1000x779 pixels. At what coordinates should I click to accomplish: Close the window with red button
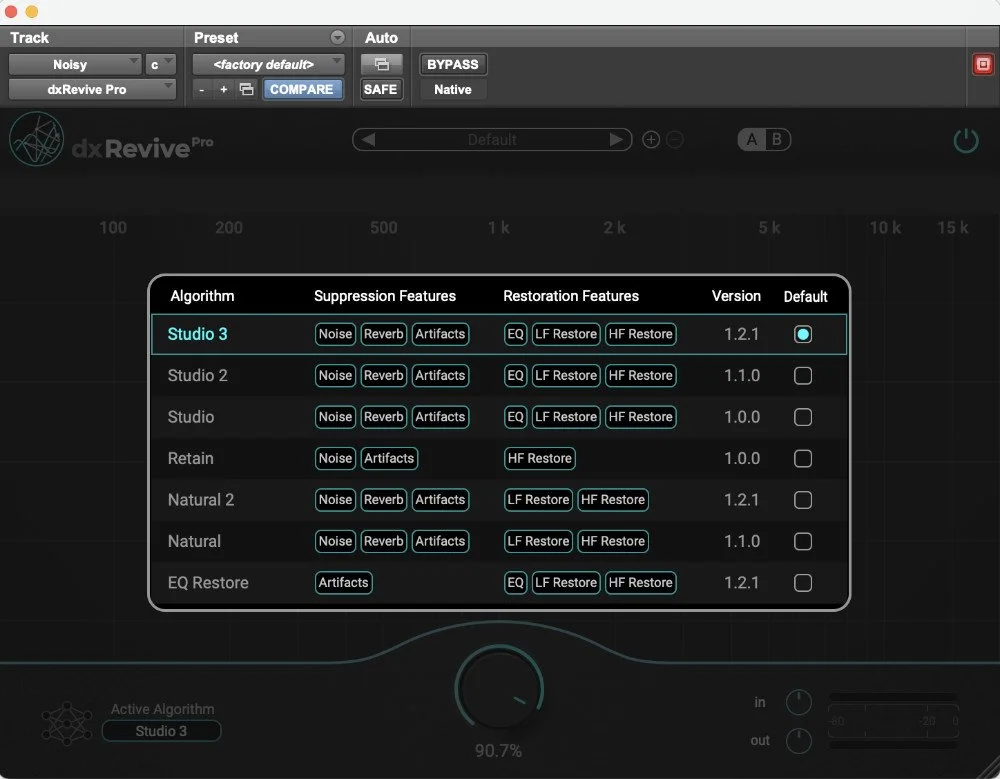[11, 11]
